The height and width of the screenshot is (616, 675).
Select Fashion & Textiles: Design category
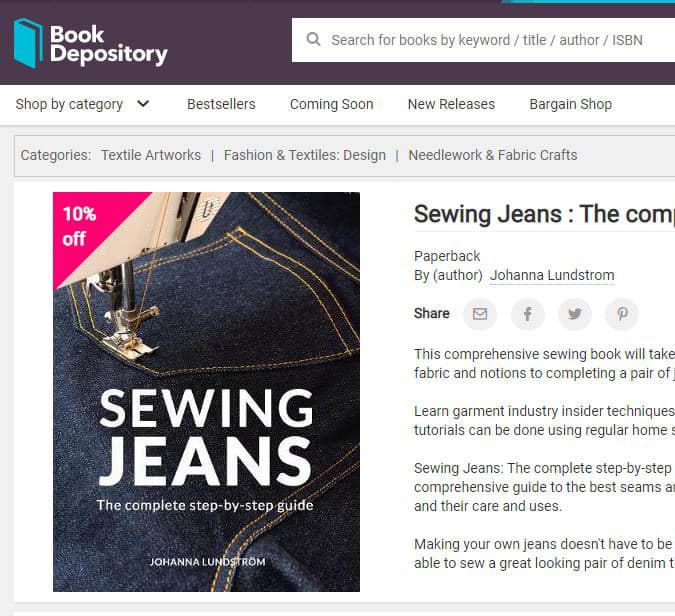click(304, 155)
